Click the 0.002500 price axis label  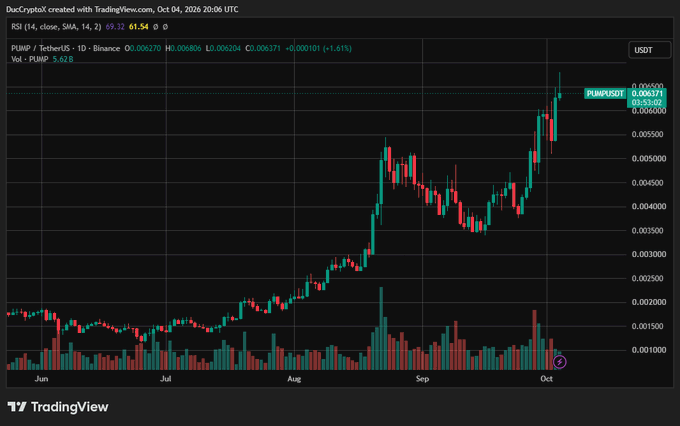[x=647, y=278]
